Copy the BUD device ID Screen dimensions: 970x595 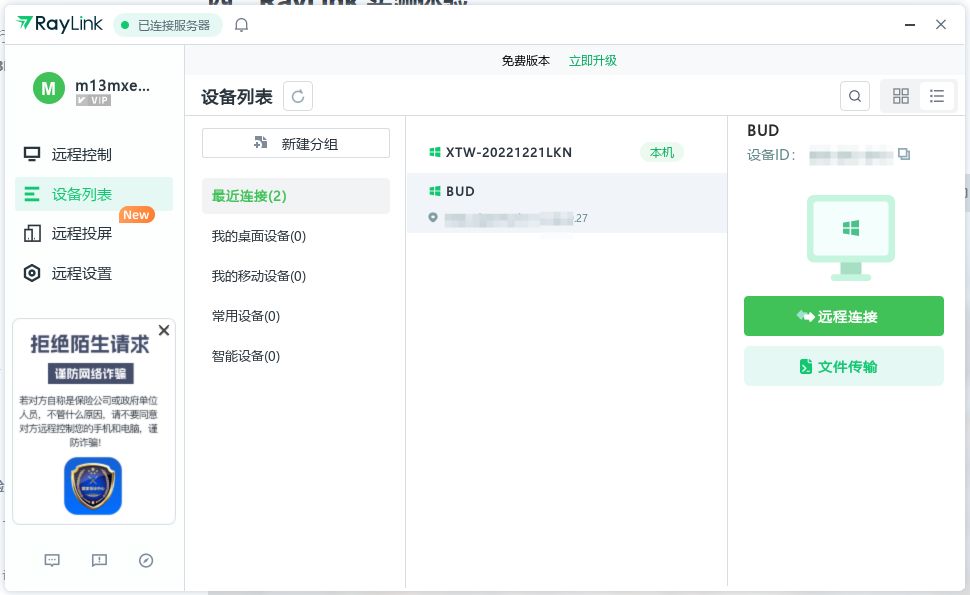pyautogui.click(x=904, y=155)
